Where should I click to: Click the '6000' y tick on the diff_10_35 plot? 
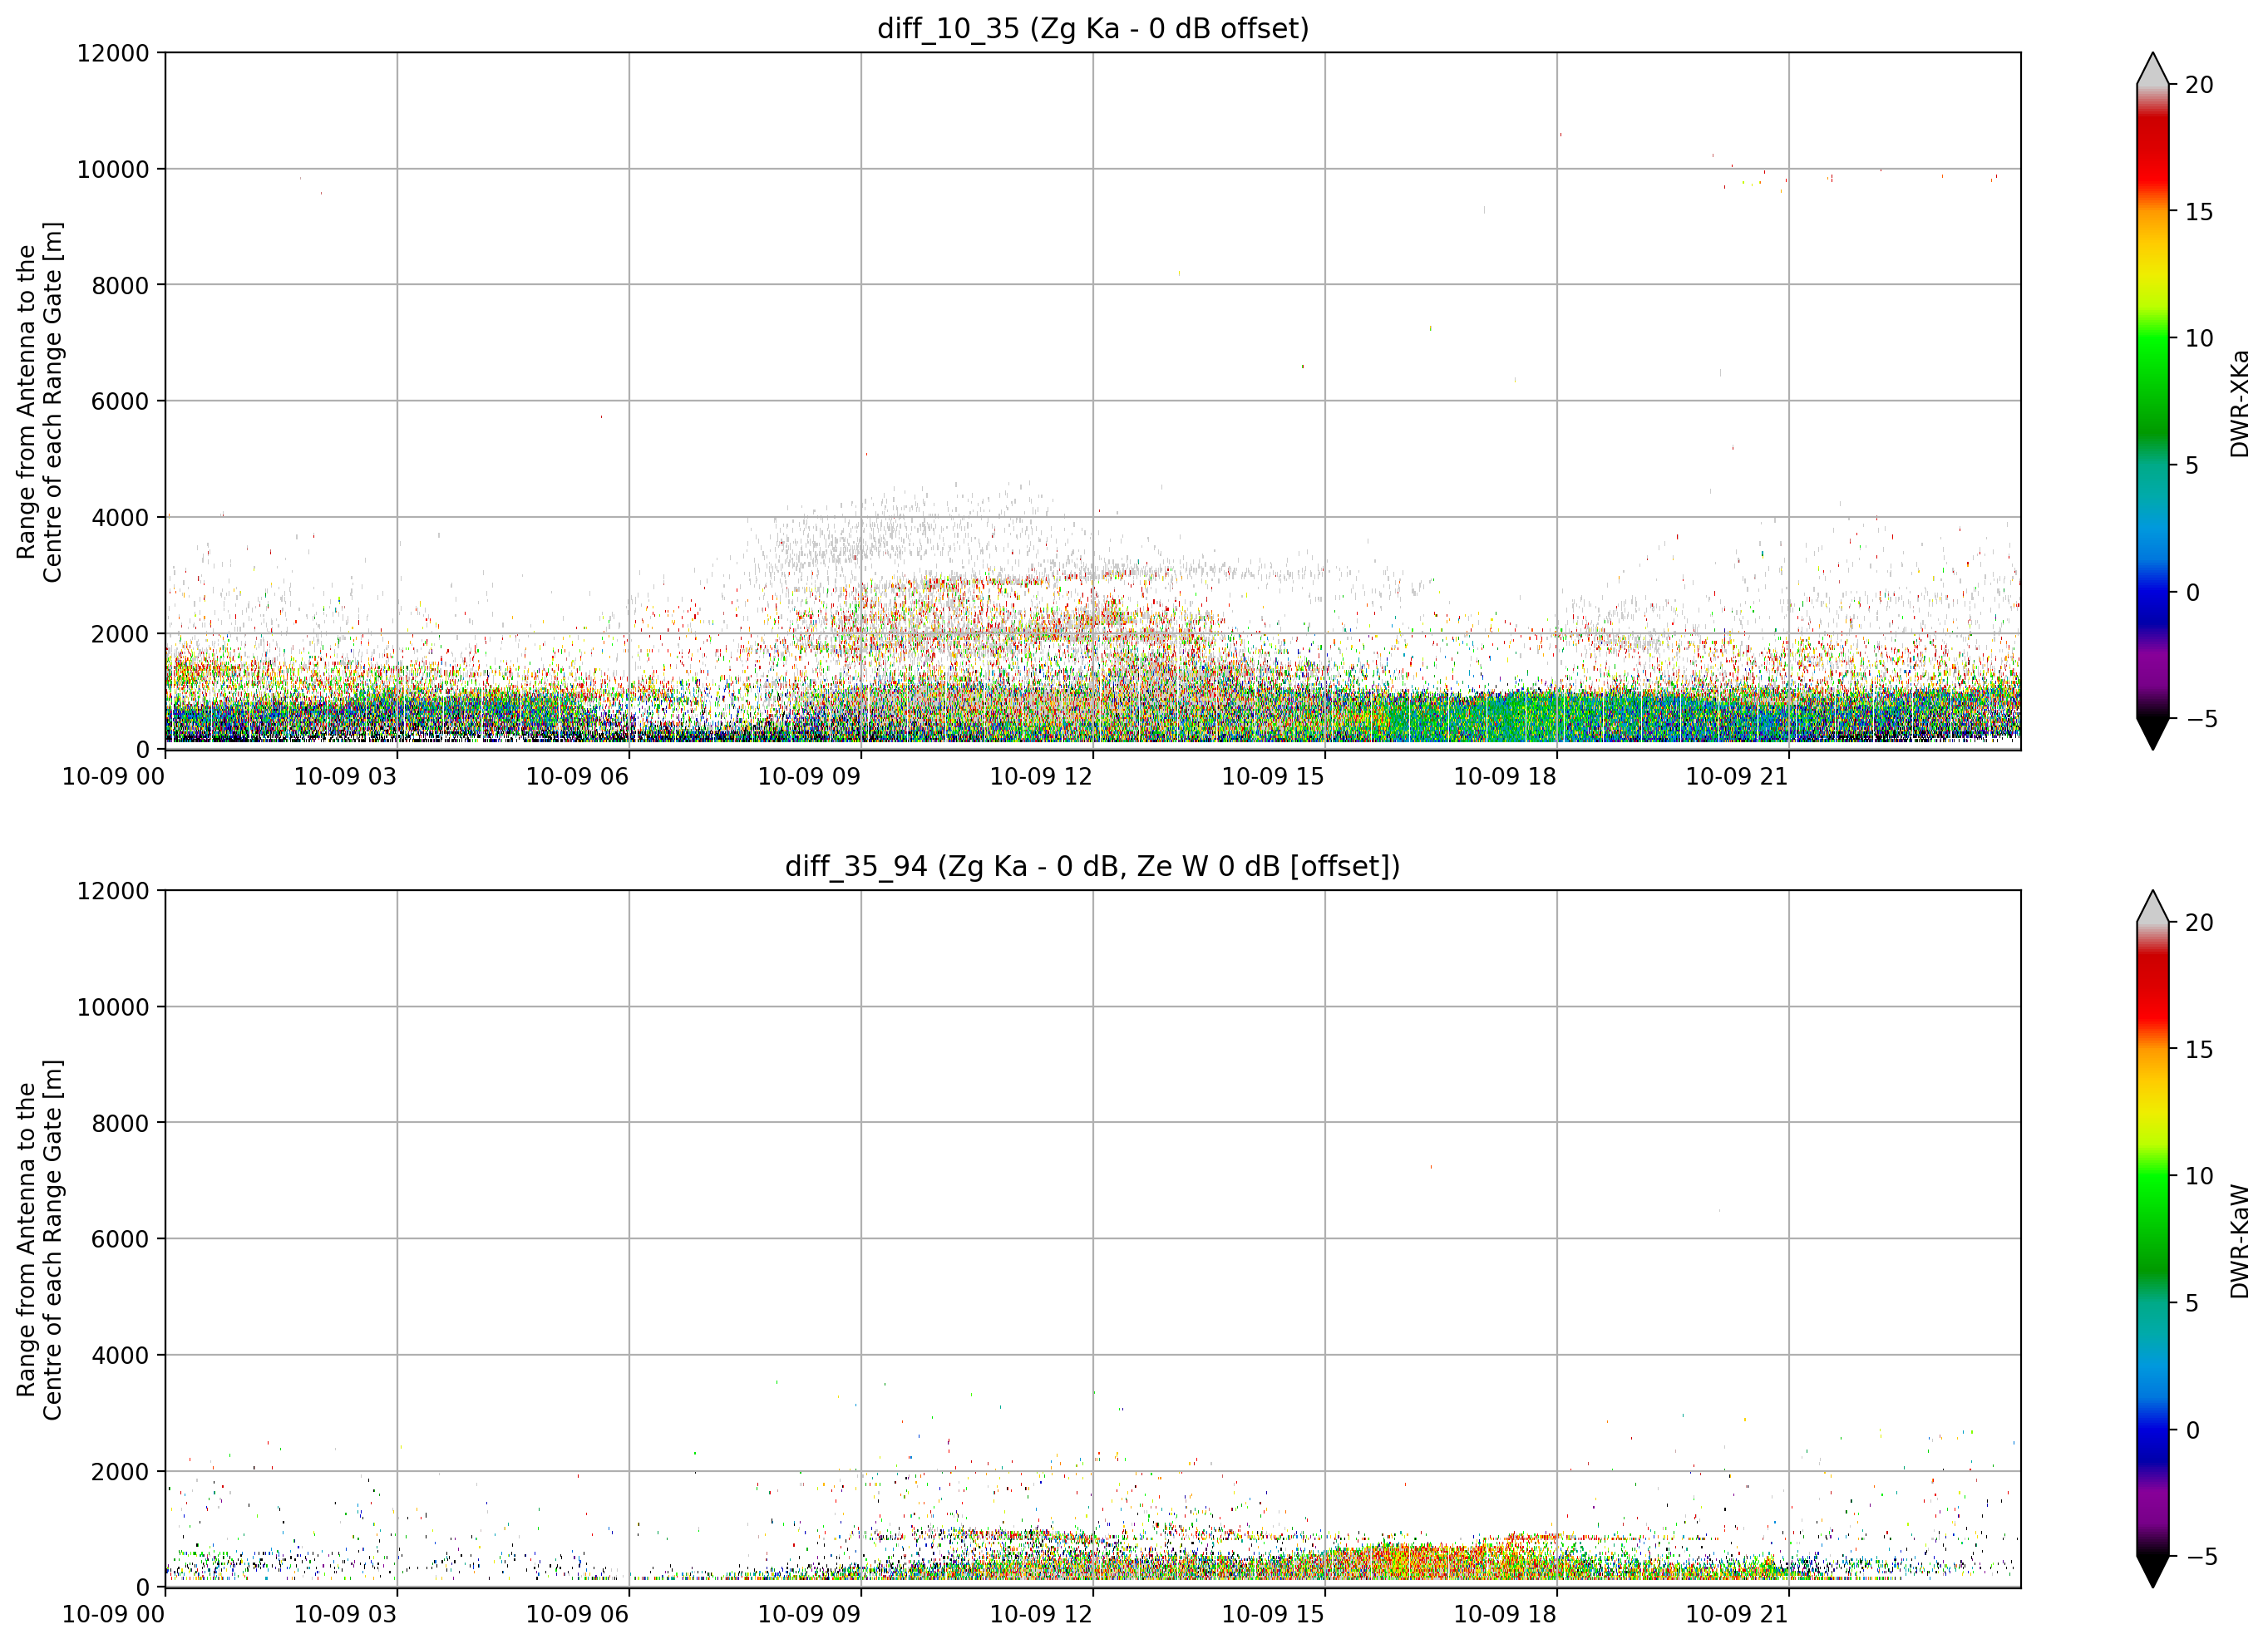pyautogui.click(x=120, y=402)
